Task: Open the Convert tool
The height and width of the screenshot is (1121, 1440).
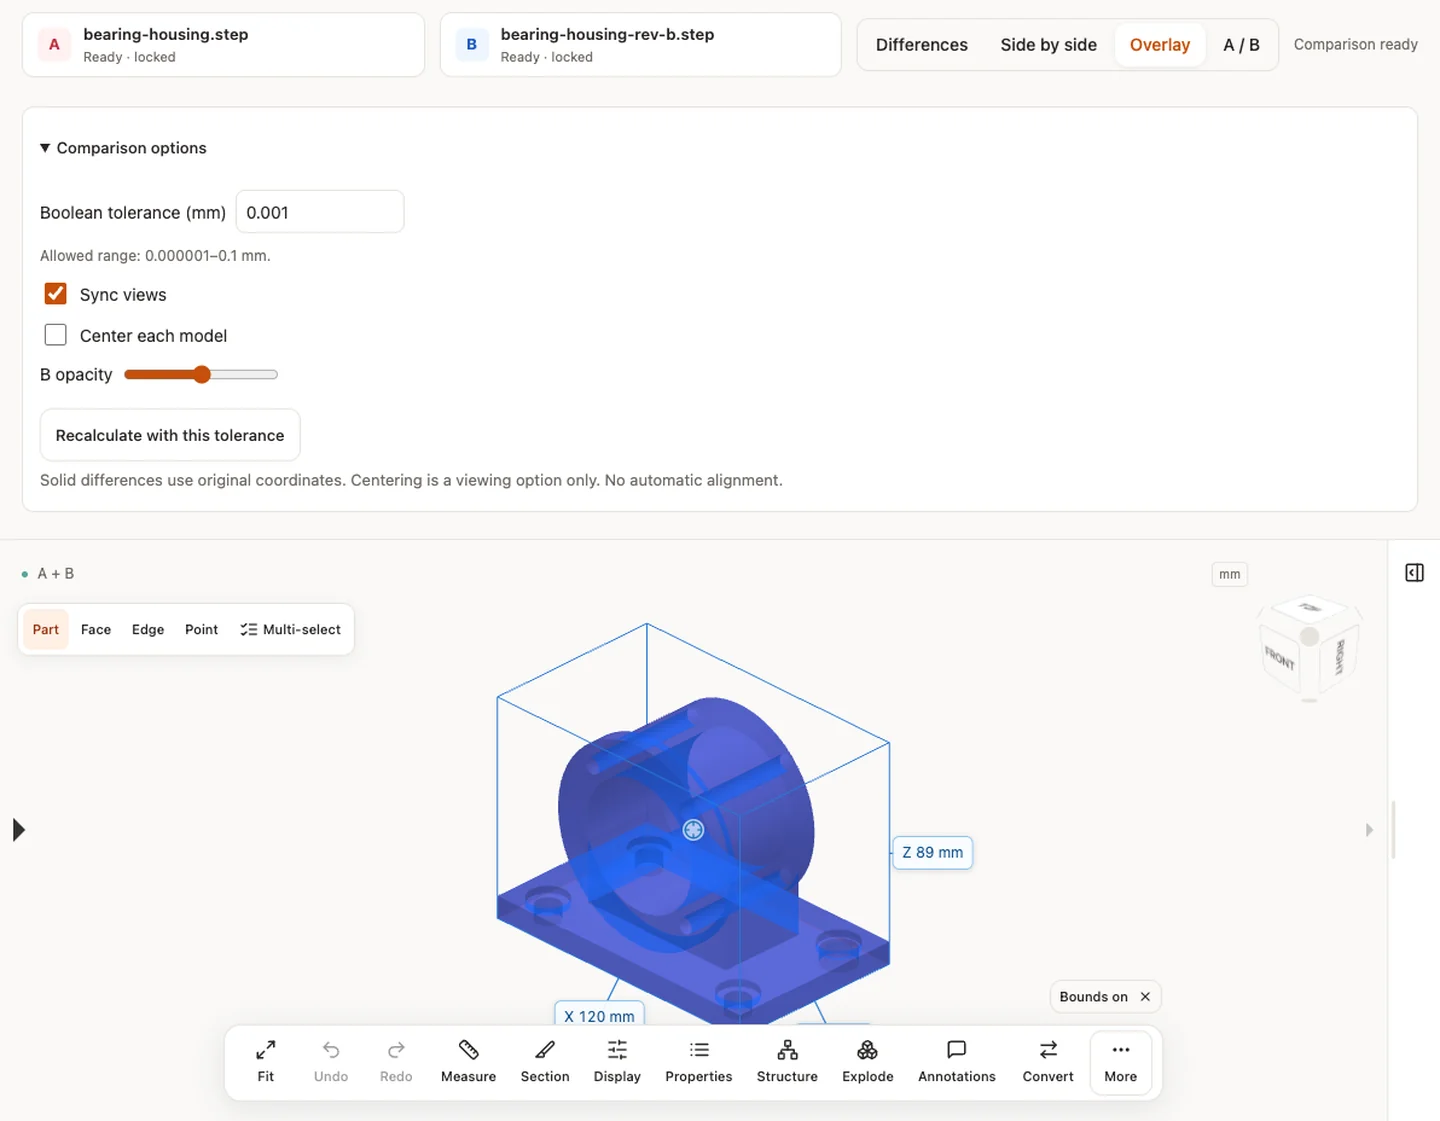Action: point(1048,1061)
